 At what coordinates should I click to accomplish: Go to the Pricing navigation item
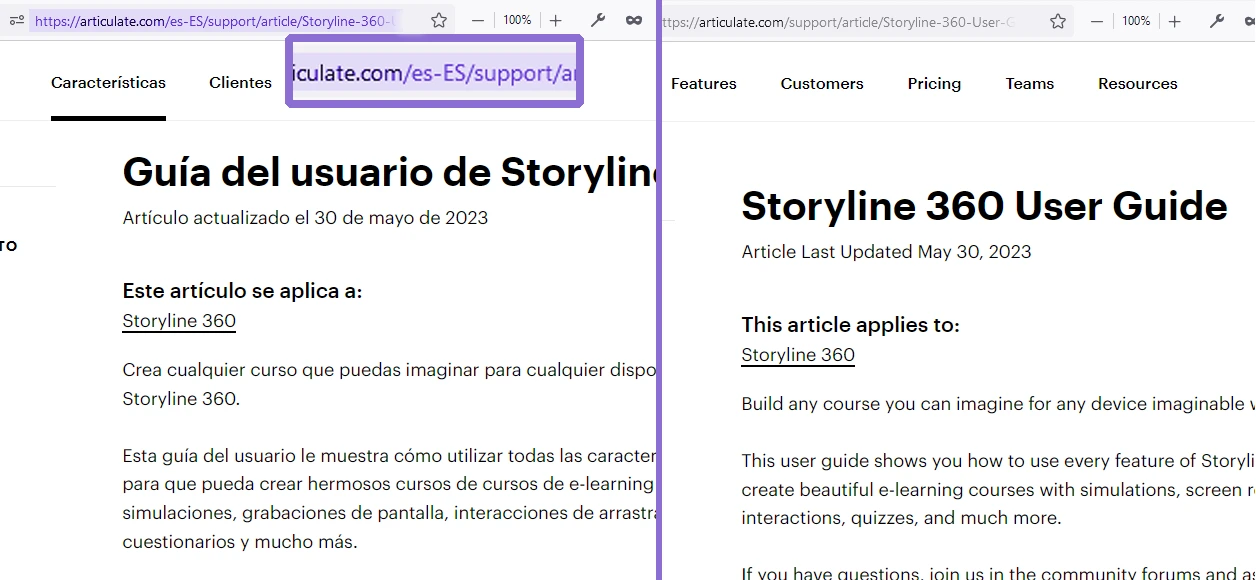tap(934, 84)
